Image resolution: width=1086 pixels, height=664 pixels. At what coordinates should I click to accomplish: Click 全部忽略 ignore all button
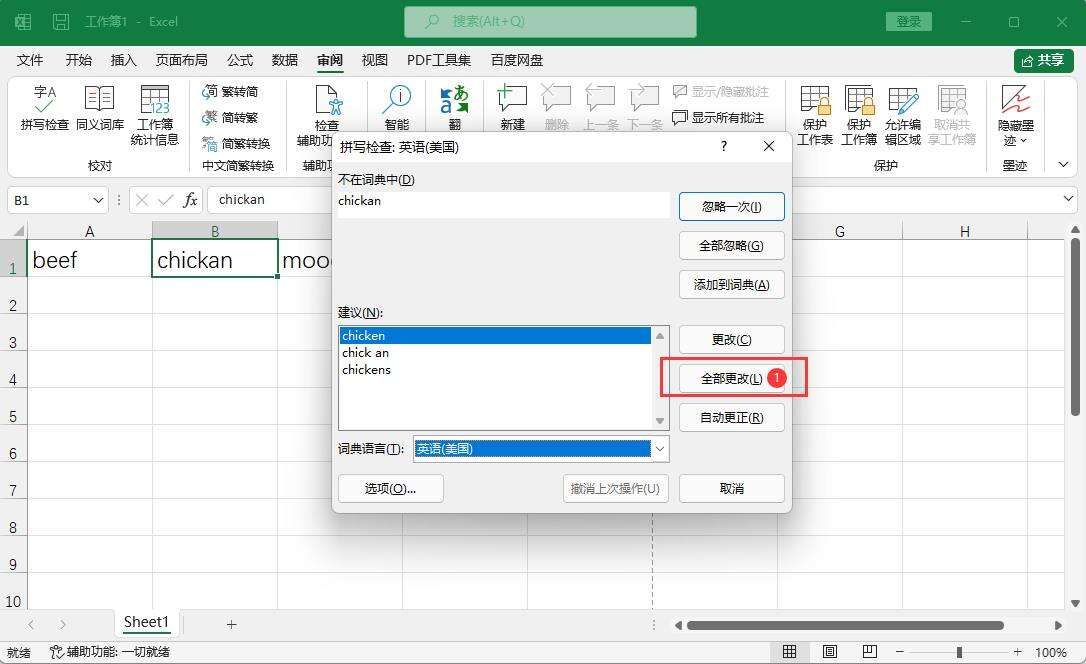point(731,245)
